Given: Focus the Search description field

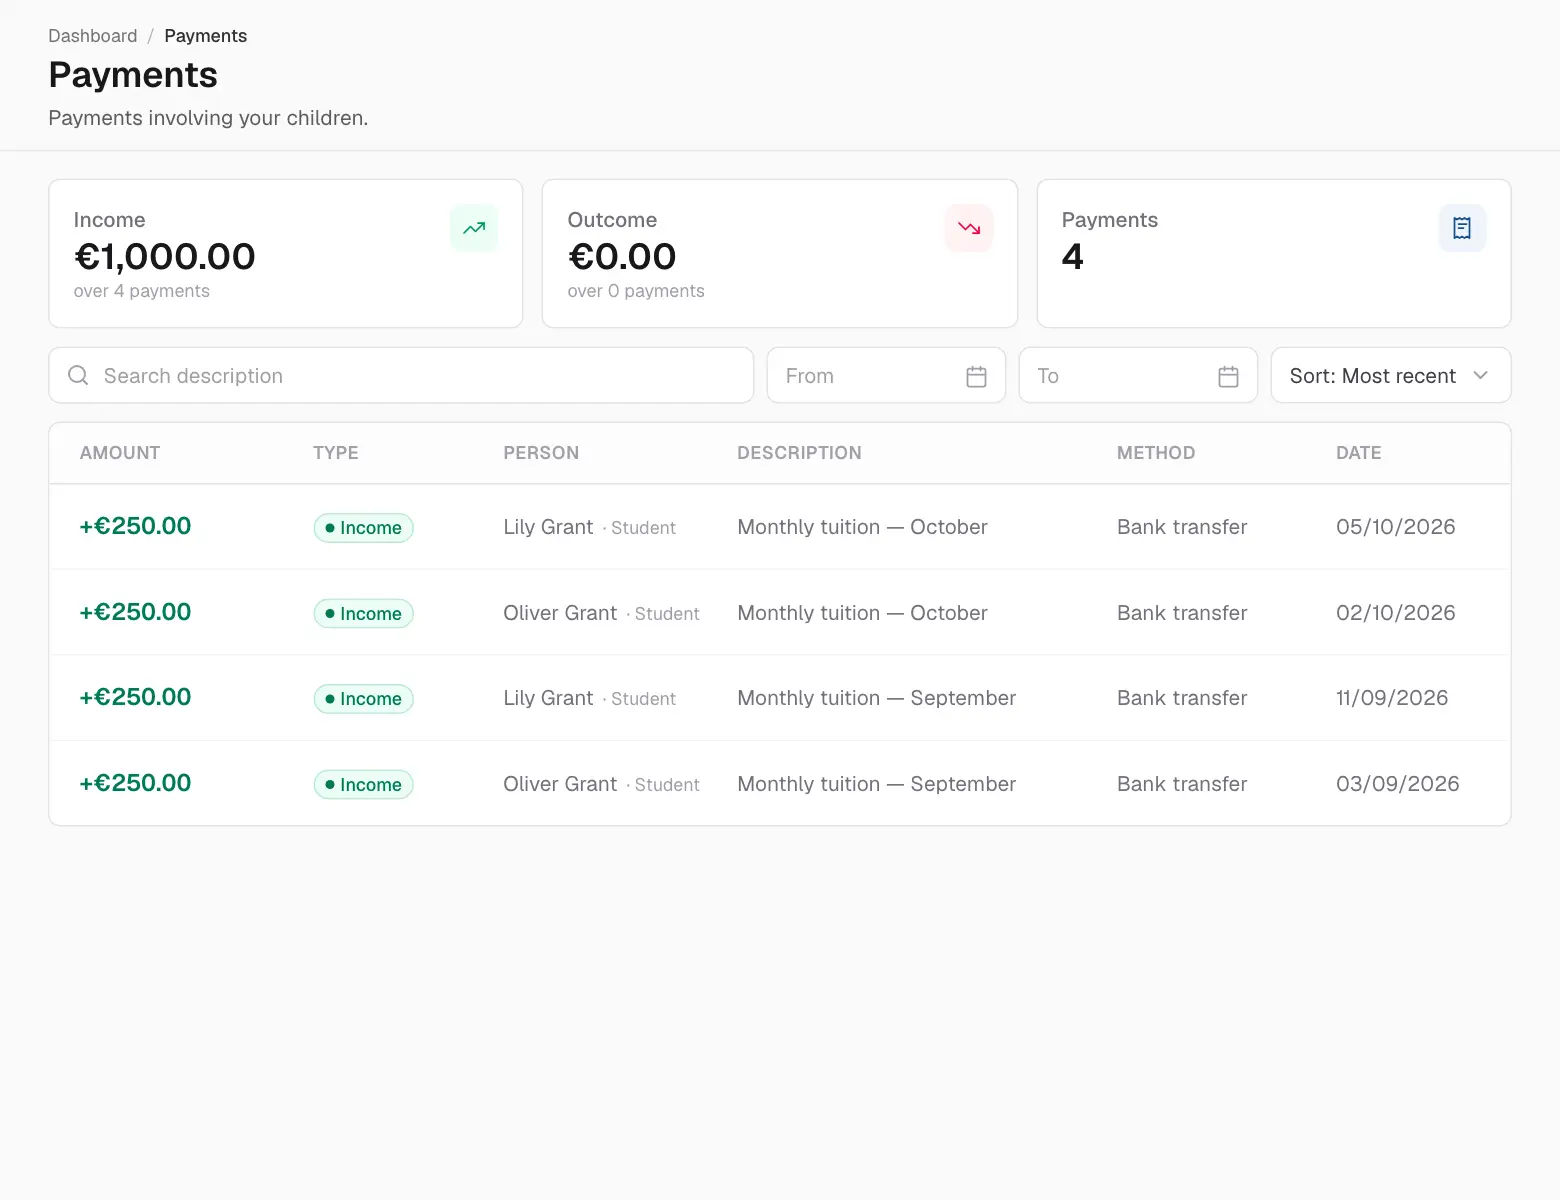Looking at the screenshot, I should pyautogui.click(x=401, y=375).
